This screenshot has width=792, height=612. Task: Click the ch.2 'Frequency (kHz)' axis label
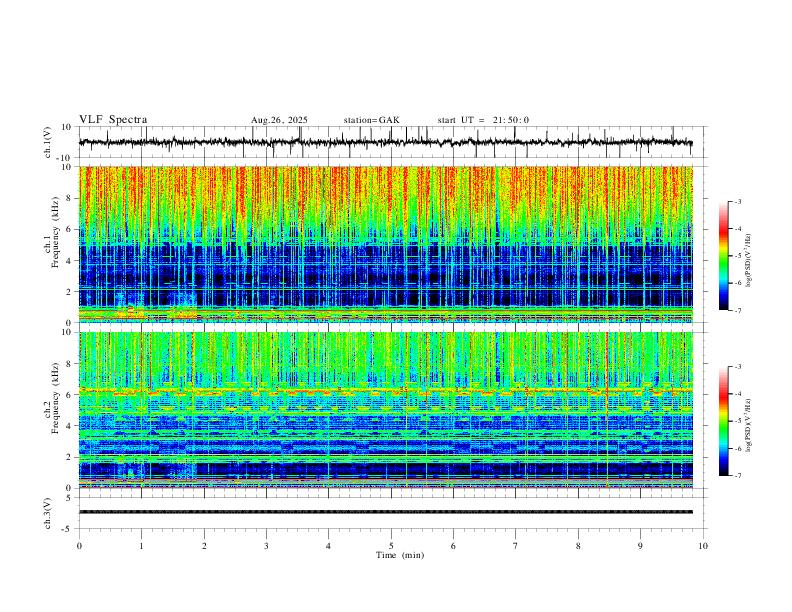pyautogui.click(x=55, y=398)
